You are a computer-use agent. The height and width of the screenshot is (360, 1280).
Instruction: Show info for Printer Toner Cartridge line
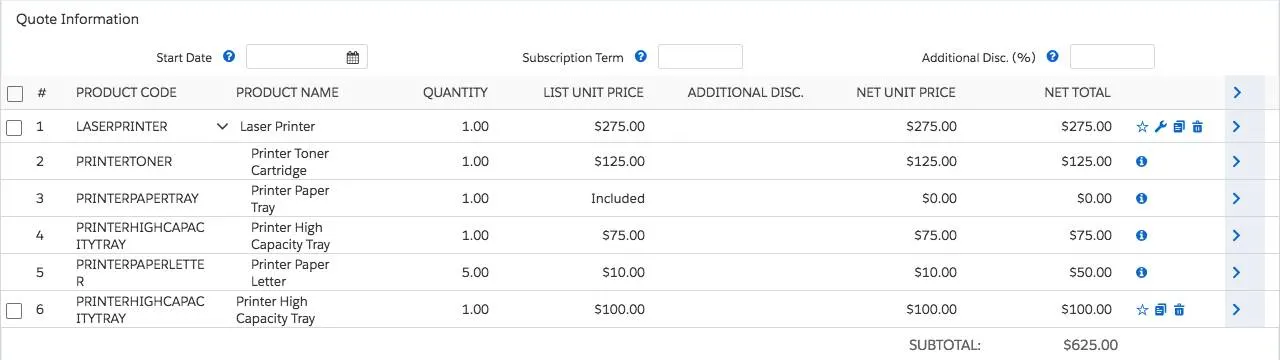click(x=1142, y=161)
